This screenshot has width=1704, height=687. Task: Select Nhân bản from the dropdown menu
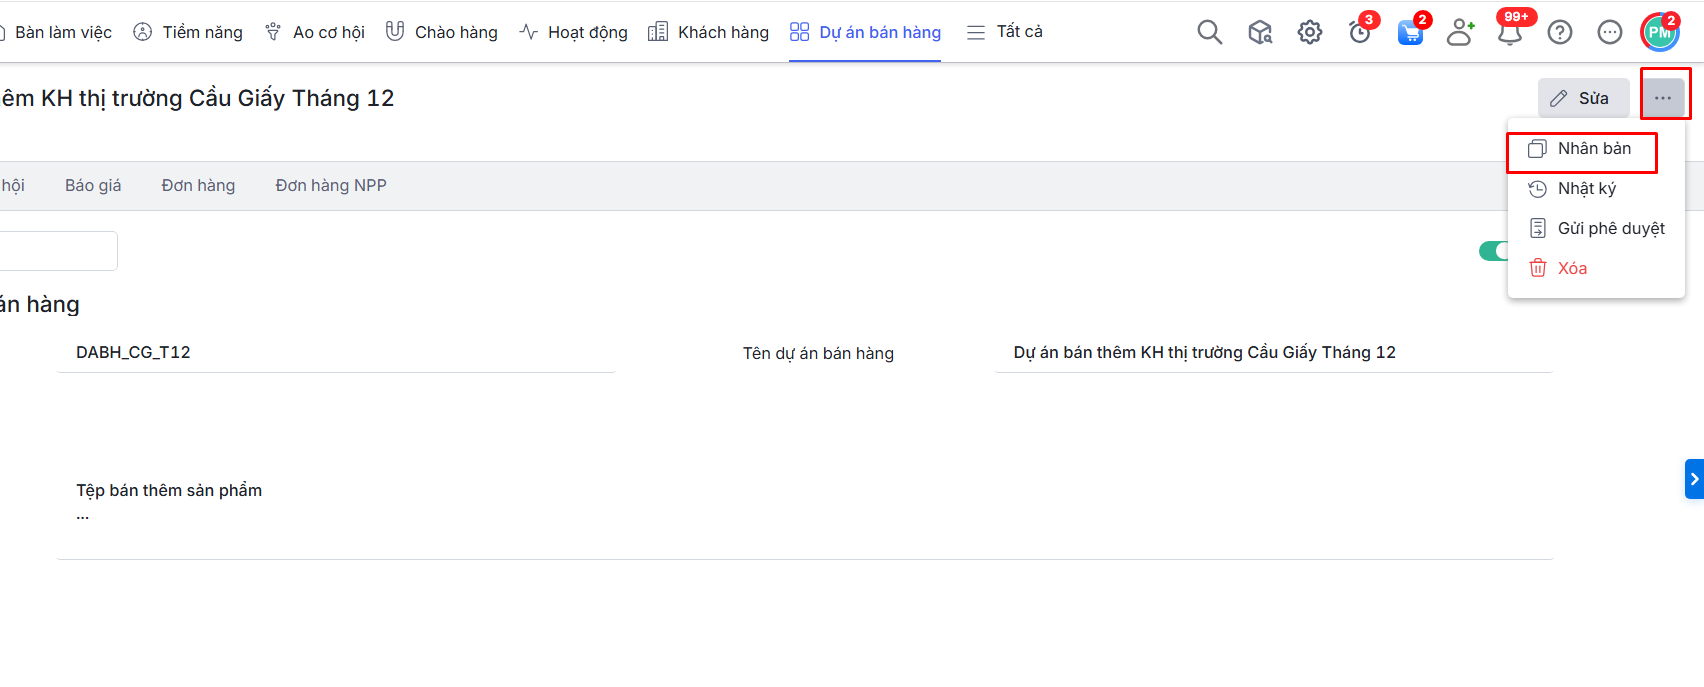point(1593,149)
